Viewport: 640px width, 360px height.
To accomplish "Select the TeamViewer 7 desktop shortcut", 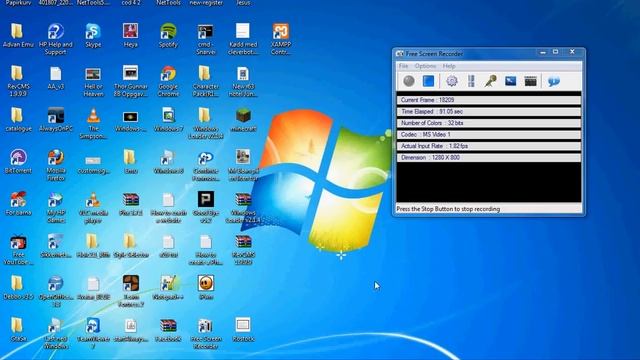I will [93, 333].
